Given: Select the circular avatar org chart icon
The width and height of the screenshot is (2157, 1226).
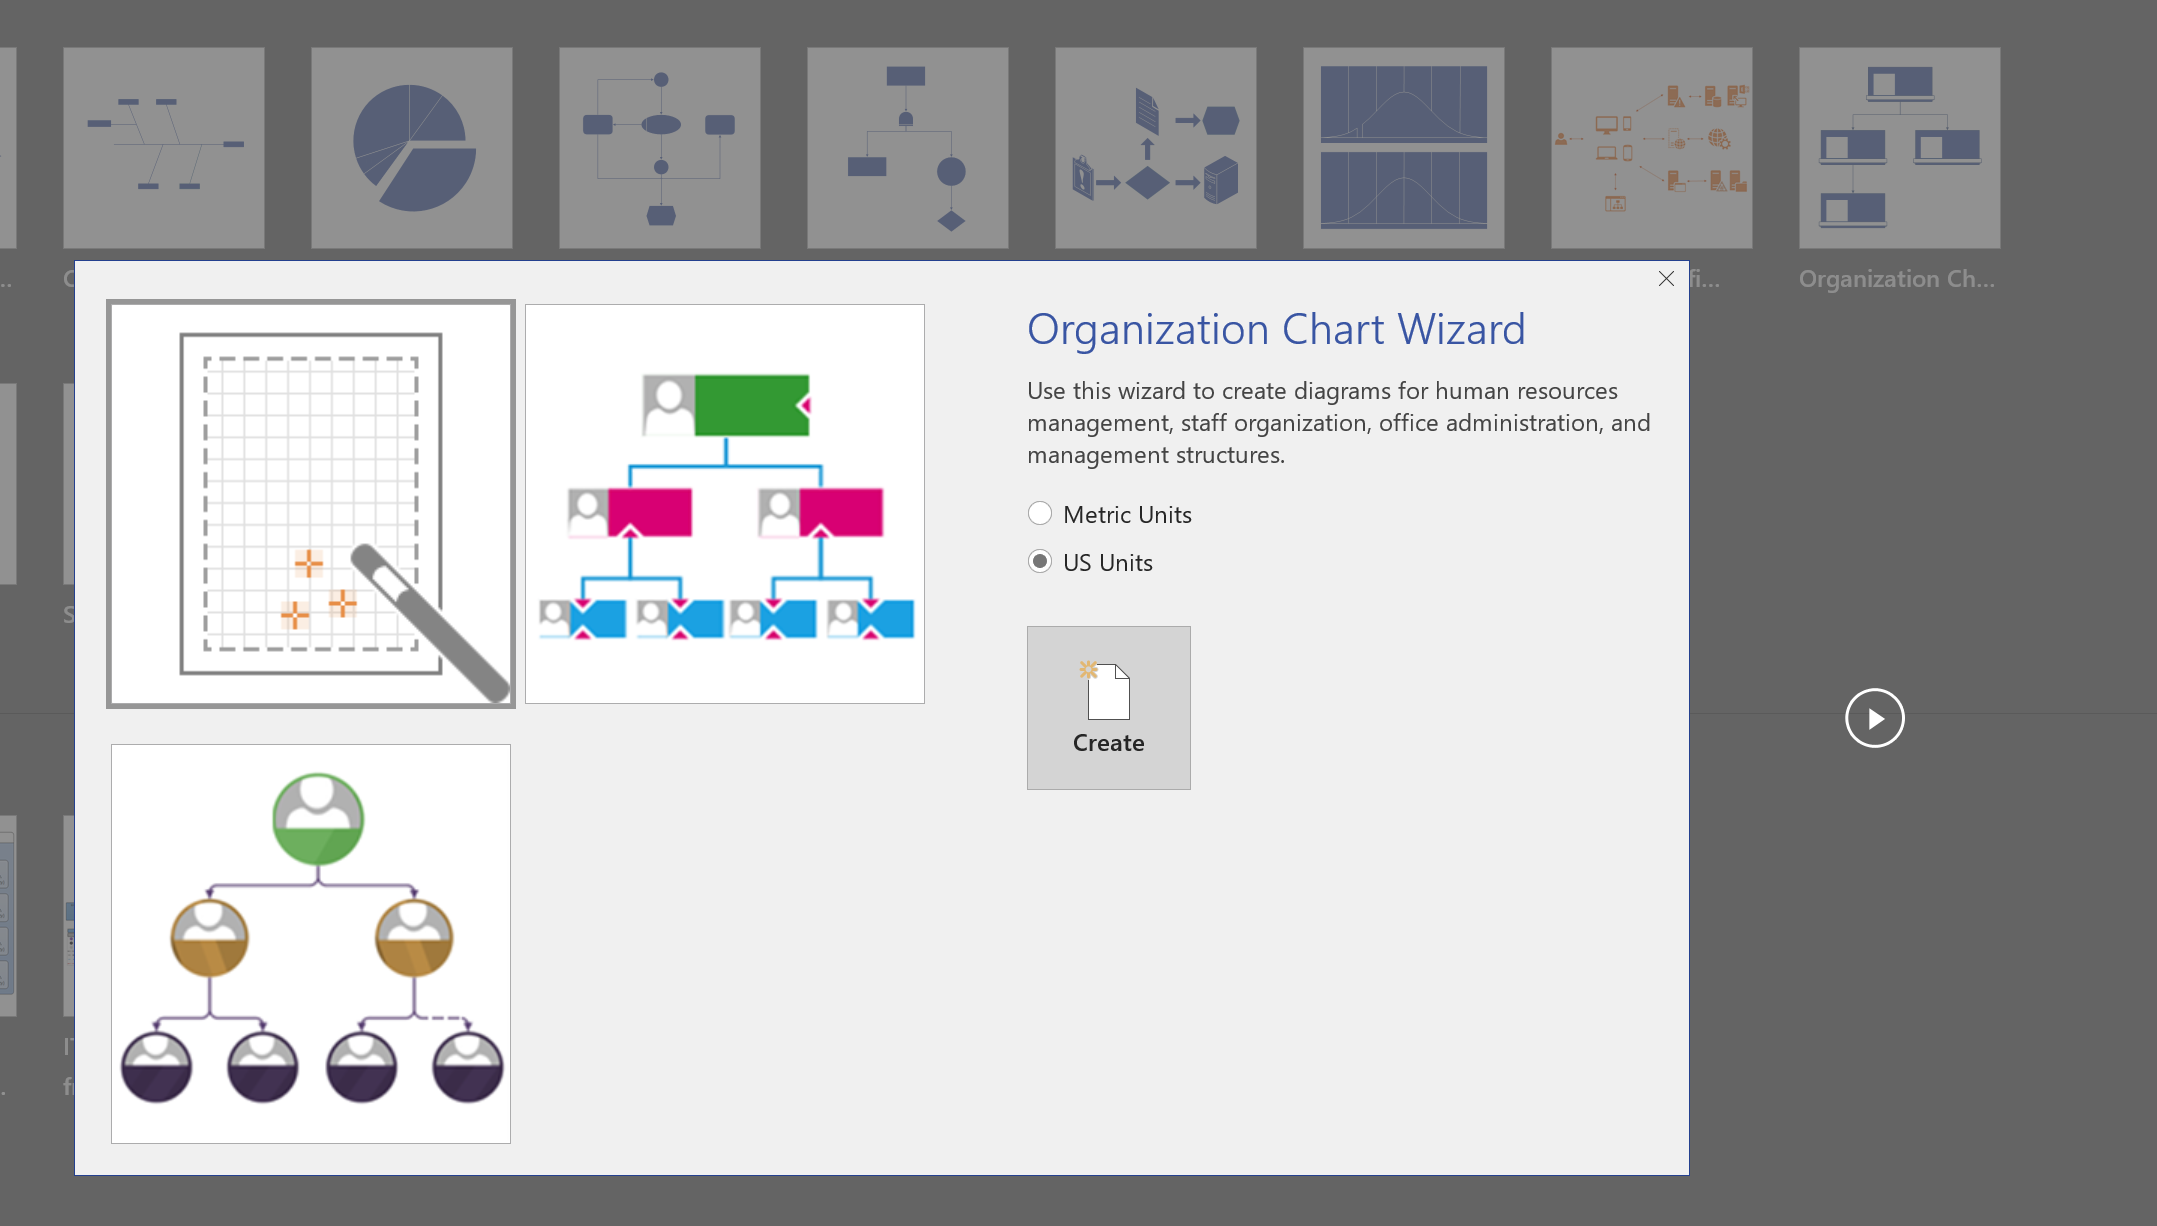Looking at the screenshot, I should pyautogui.click(x=311, y=945).
